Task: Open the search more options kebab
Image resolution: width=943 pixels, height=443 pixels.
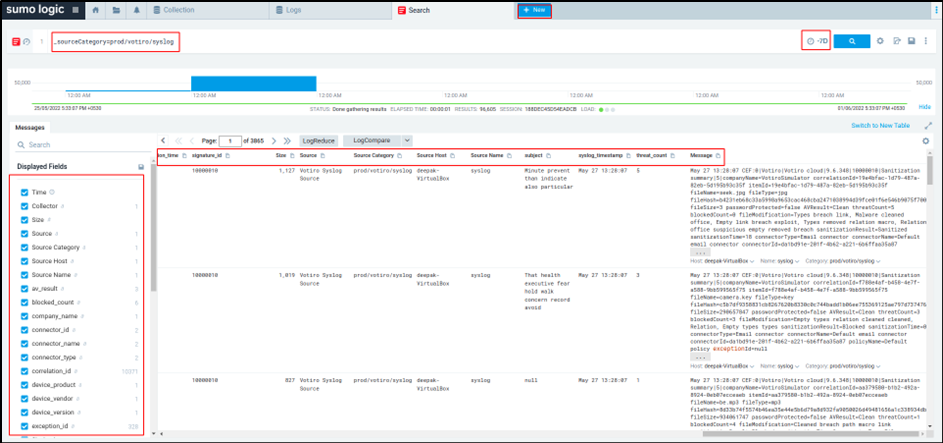Action: (x=926, y=41)
